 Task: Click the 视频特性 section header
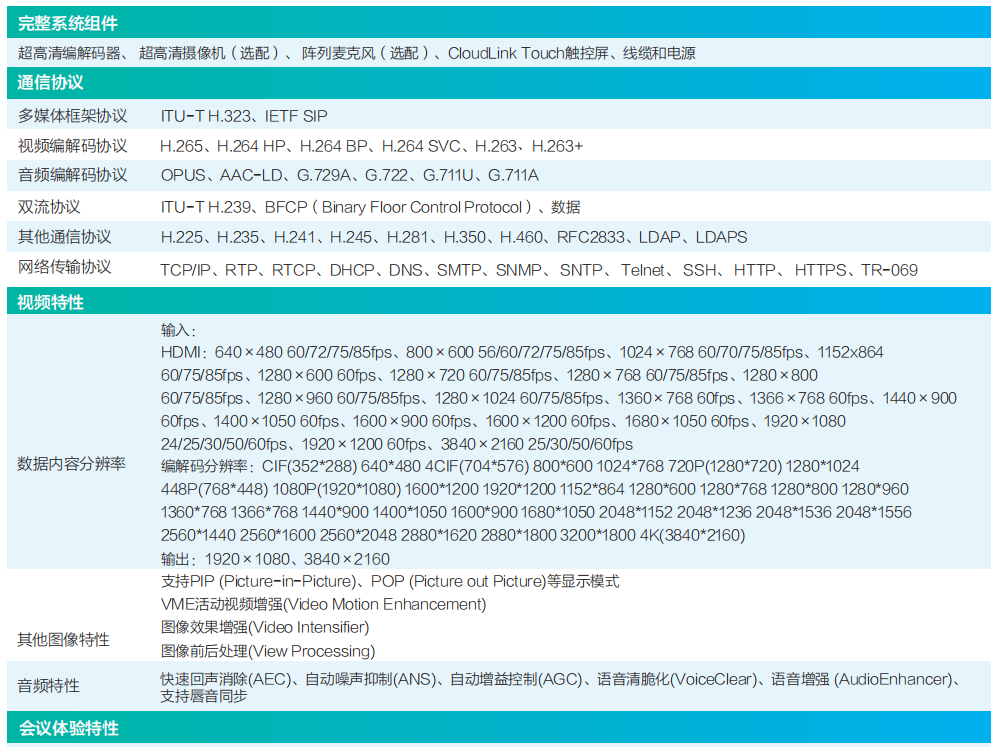click(x=50, y=302)
